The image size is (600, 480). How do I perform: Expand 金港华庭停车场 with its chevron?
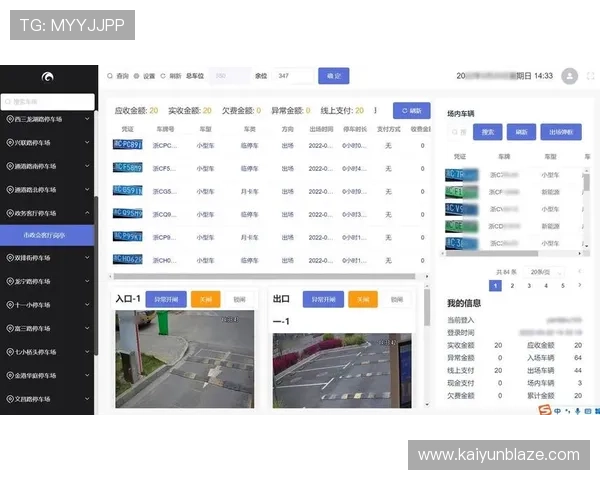[x=87, y=376]
